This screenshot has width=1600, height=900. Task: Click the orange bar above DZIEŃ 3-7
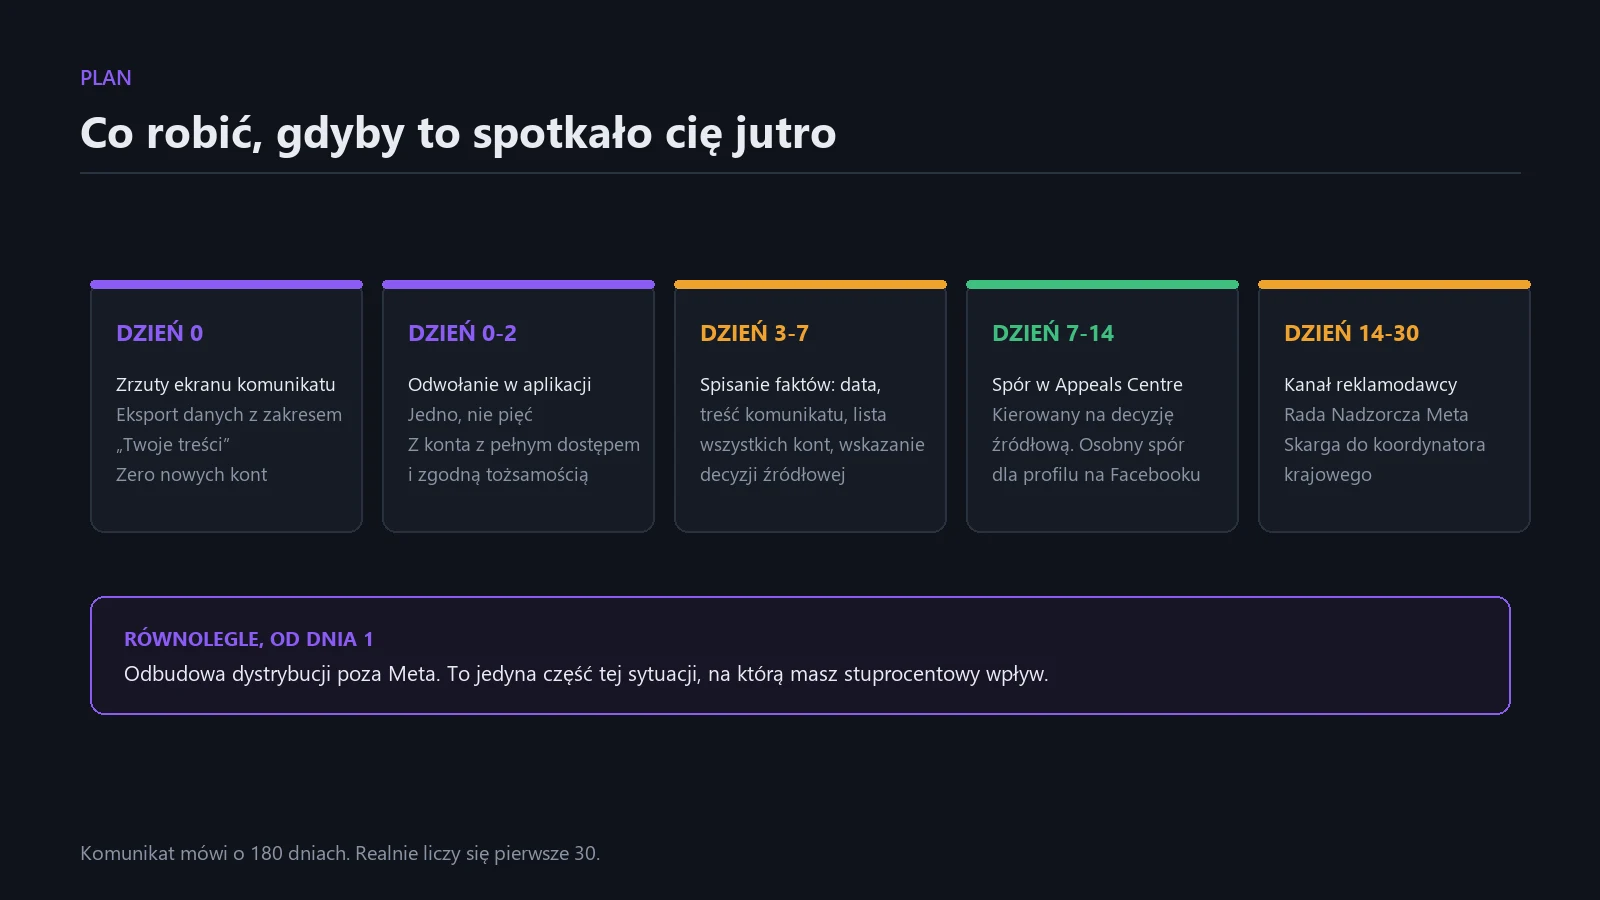pyautogui.click(x=810, y=285)
